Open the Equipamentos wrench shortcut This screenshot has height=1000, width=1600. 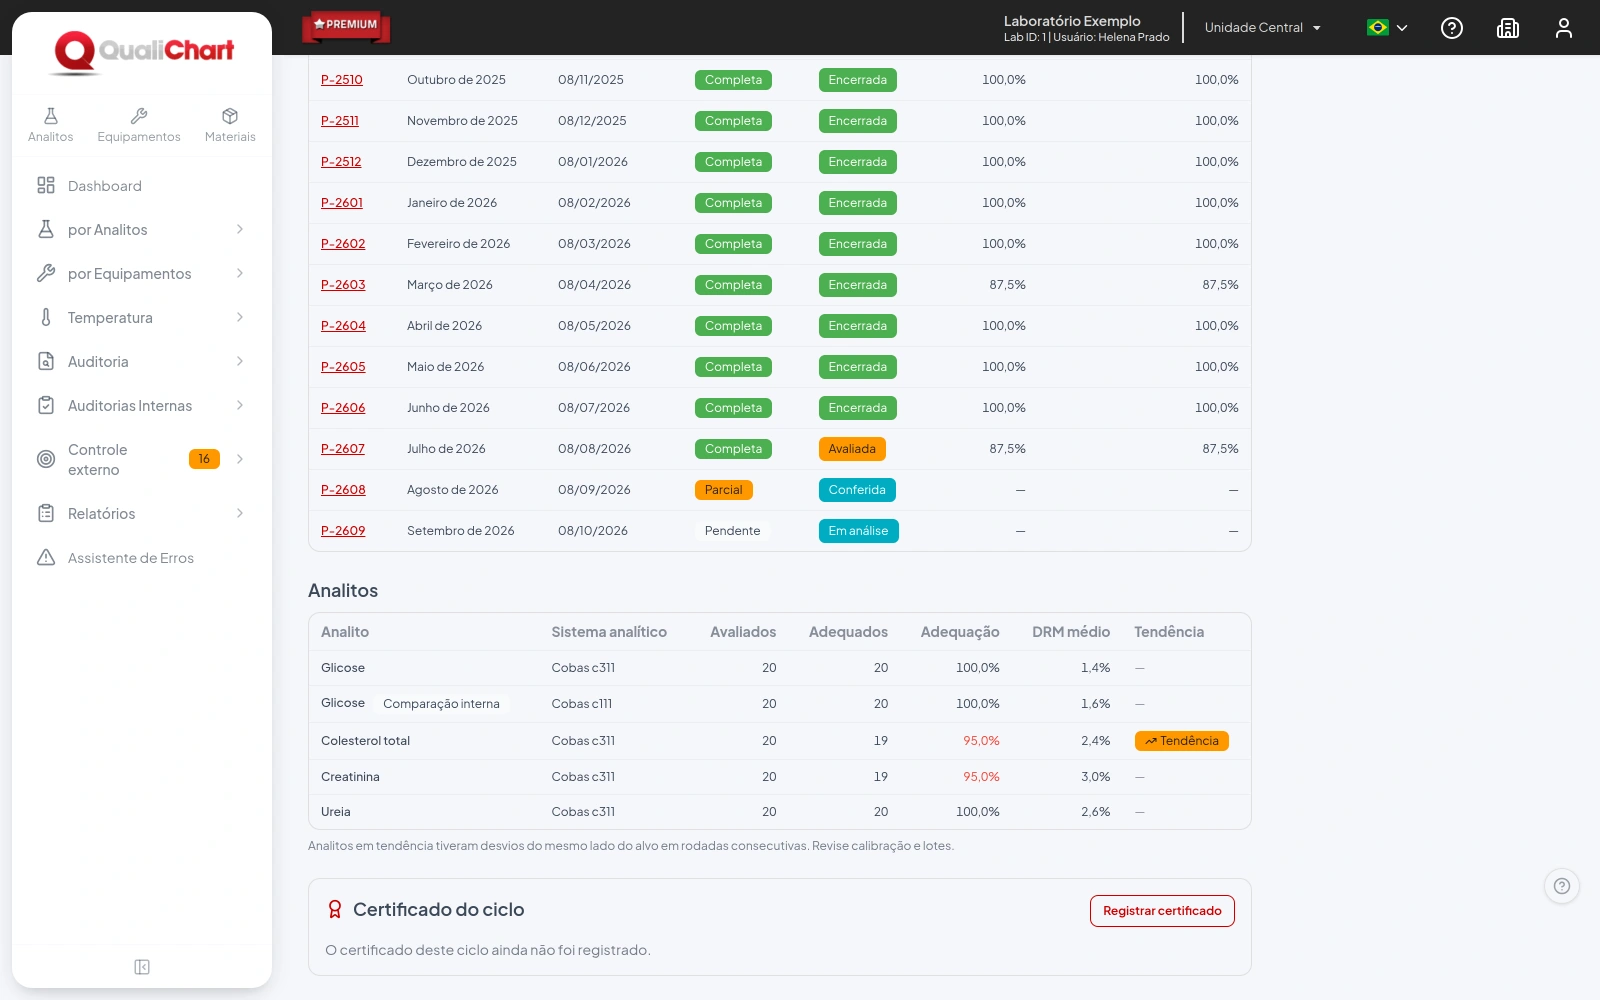pos(139,125)
